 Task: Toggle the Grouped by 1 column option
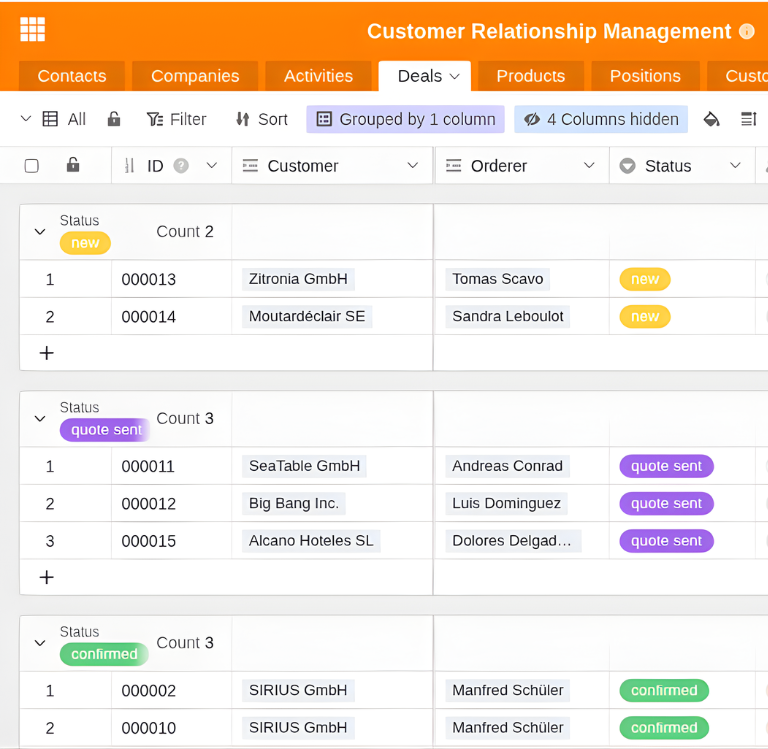pos(405,119)
